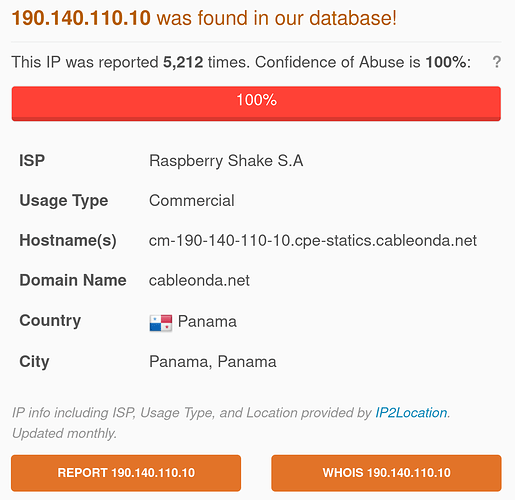This screenshot has height=500, width=515.
Task: Open the IP2Location link
Action: (x=411, y=413)
